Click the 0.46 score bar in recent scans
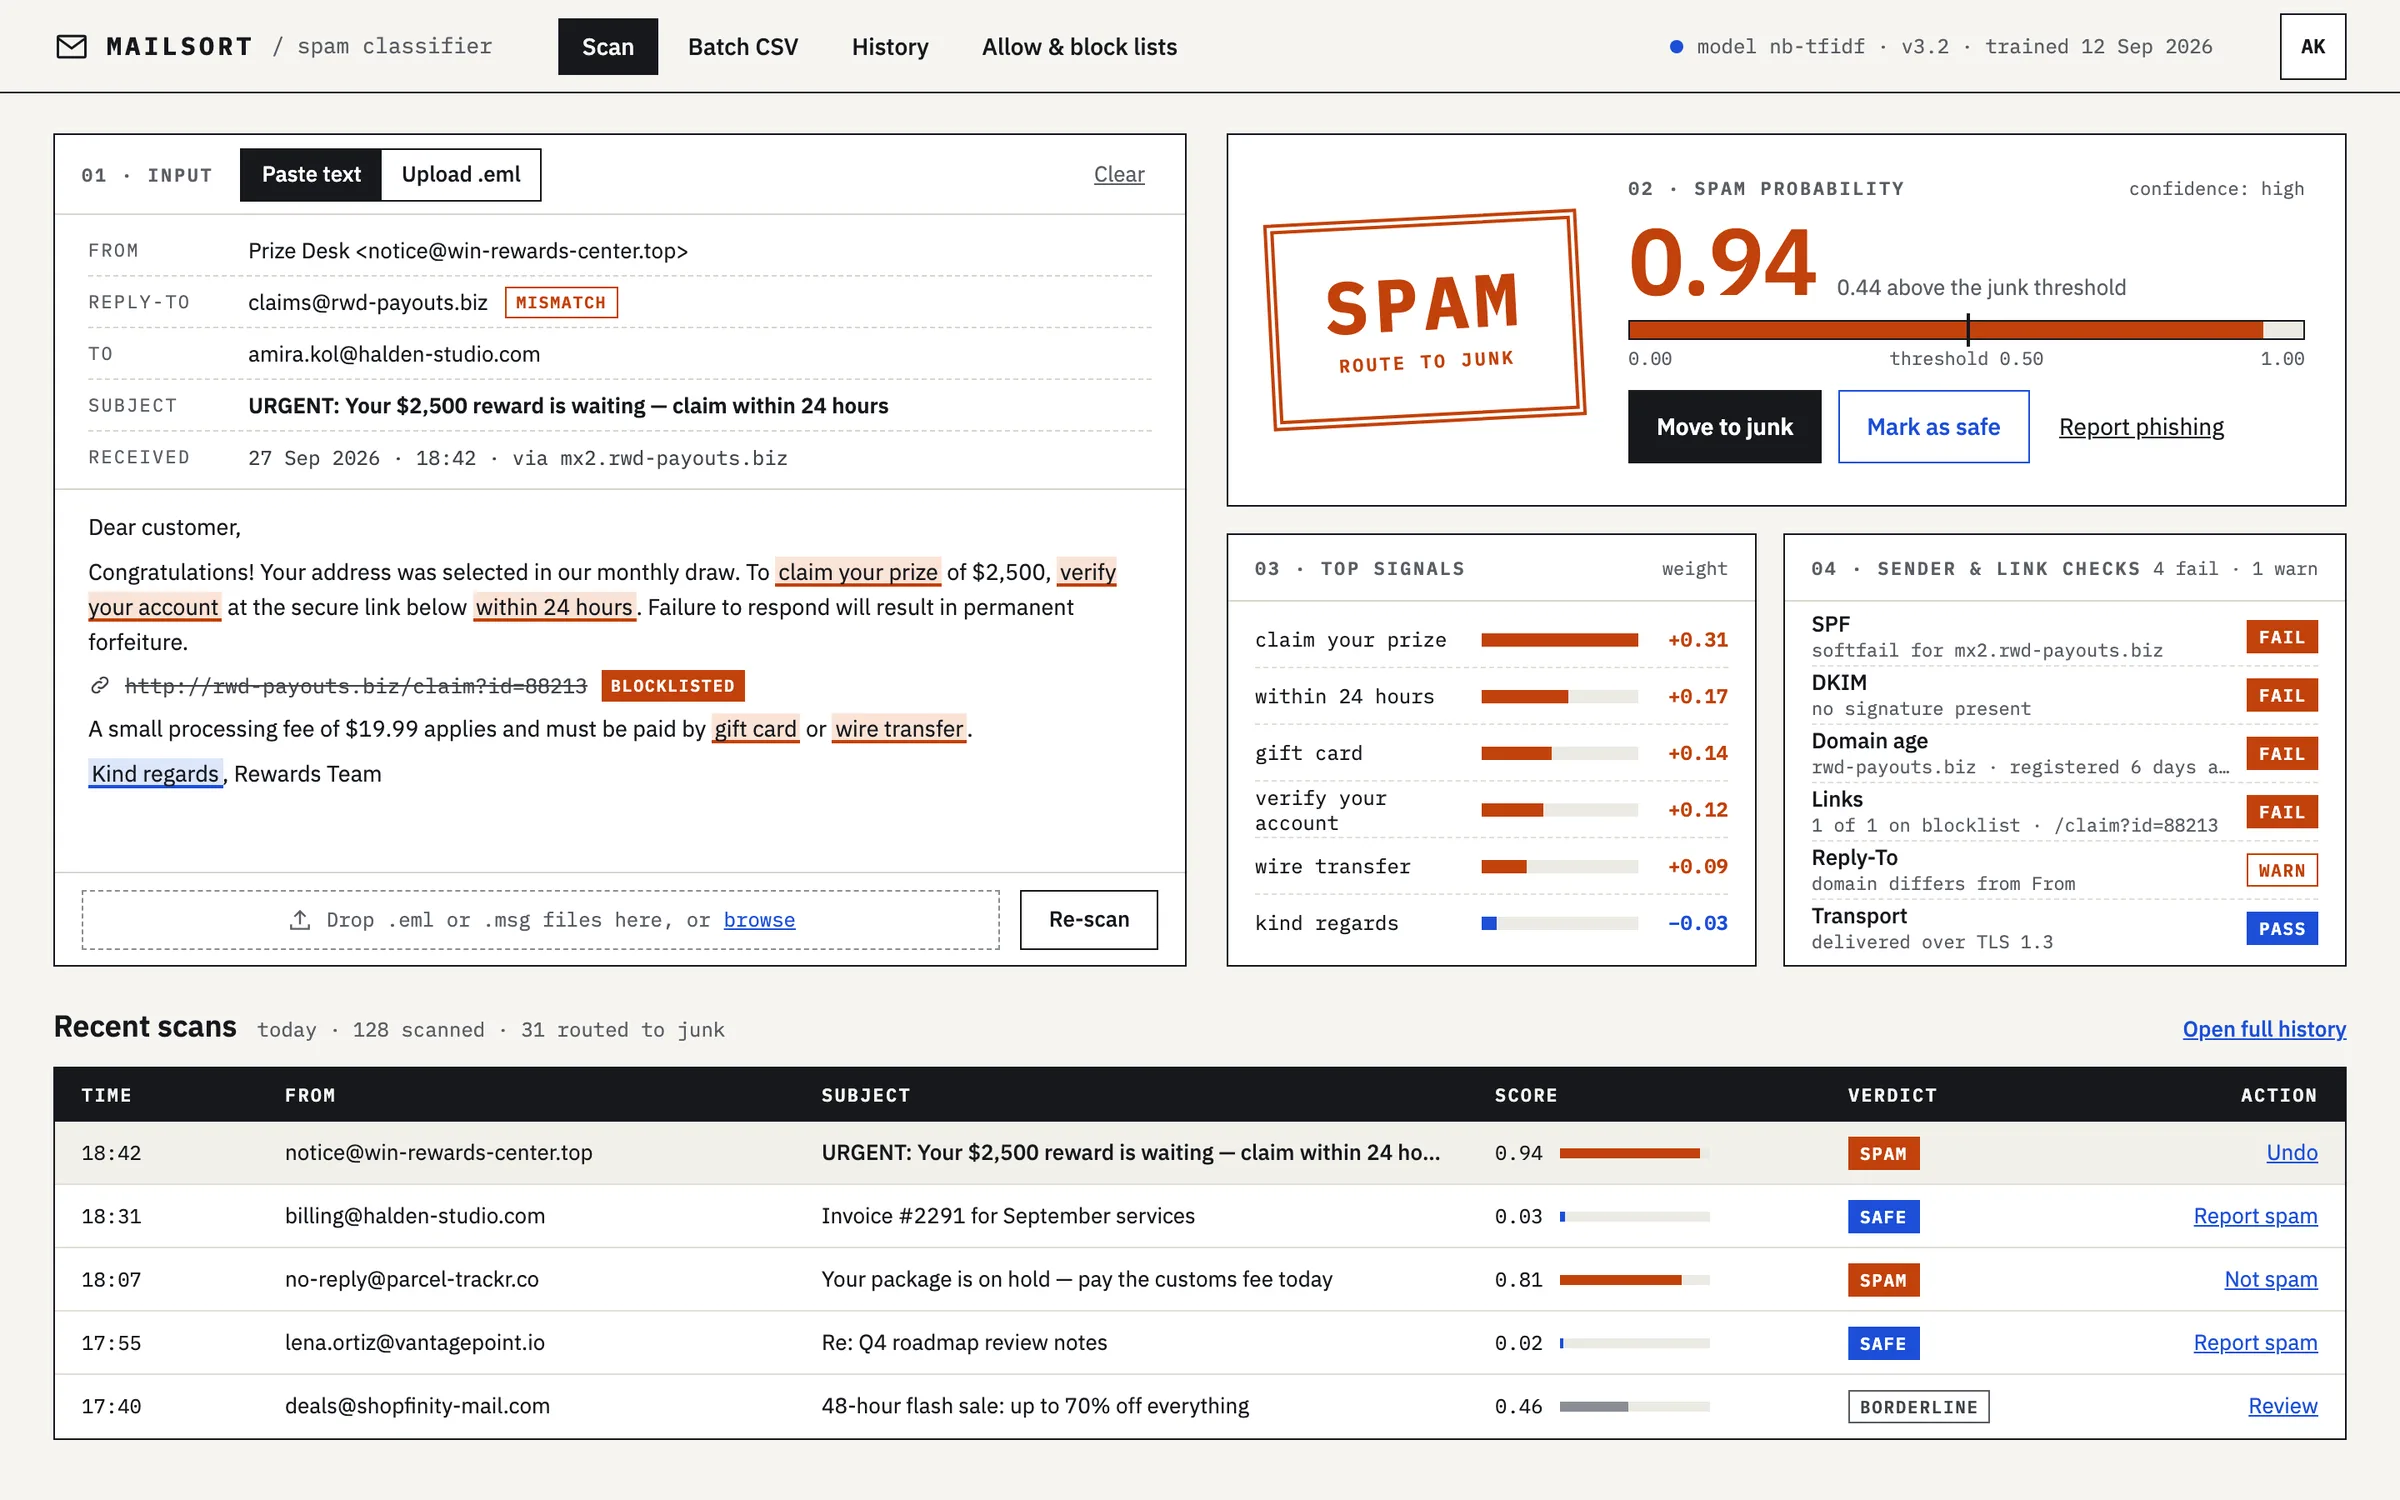Screen dimensions: 2400x1500 point(1634,1406)
